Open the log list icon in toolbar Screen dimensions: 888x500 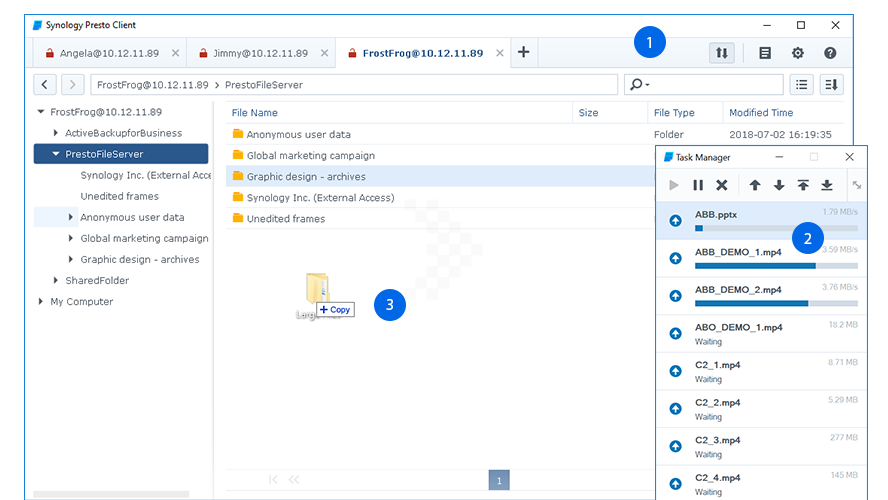click(765, 53)
